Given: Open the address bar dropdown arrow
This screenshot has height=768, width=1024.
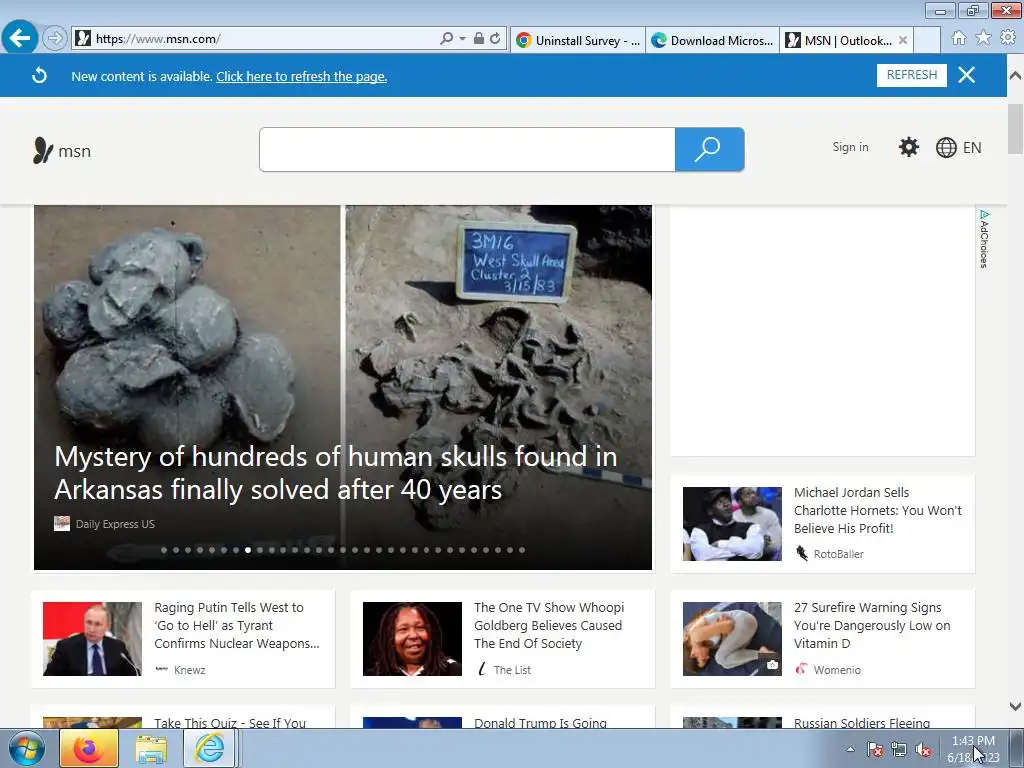Looking at the screenshot, I should coord(462,39).
